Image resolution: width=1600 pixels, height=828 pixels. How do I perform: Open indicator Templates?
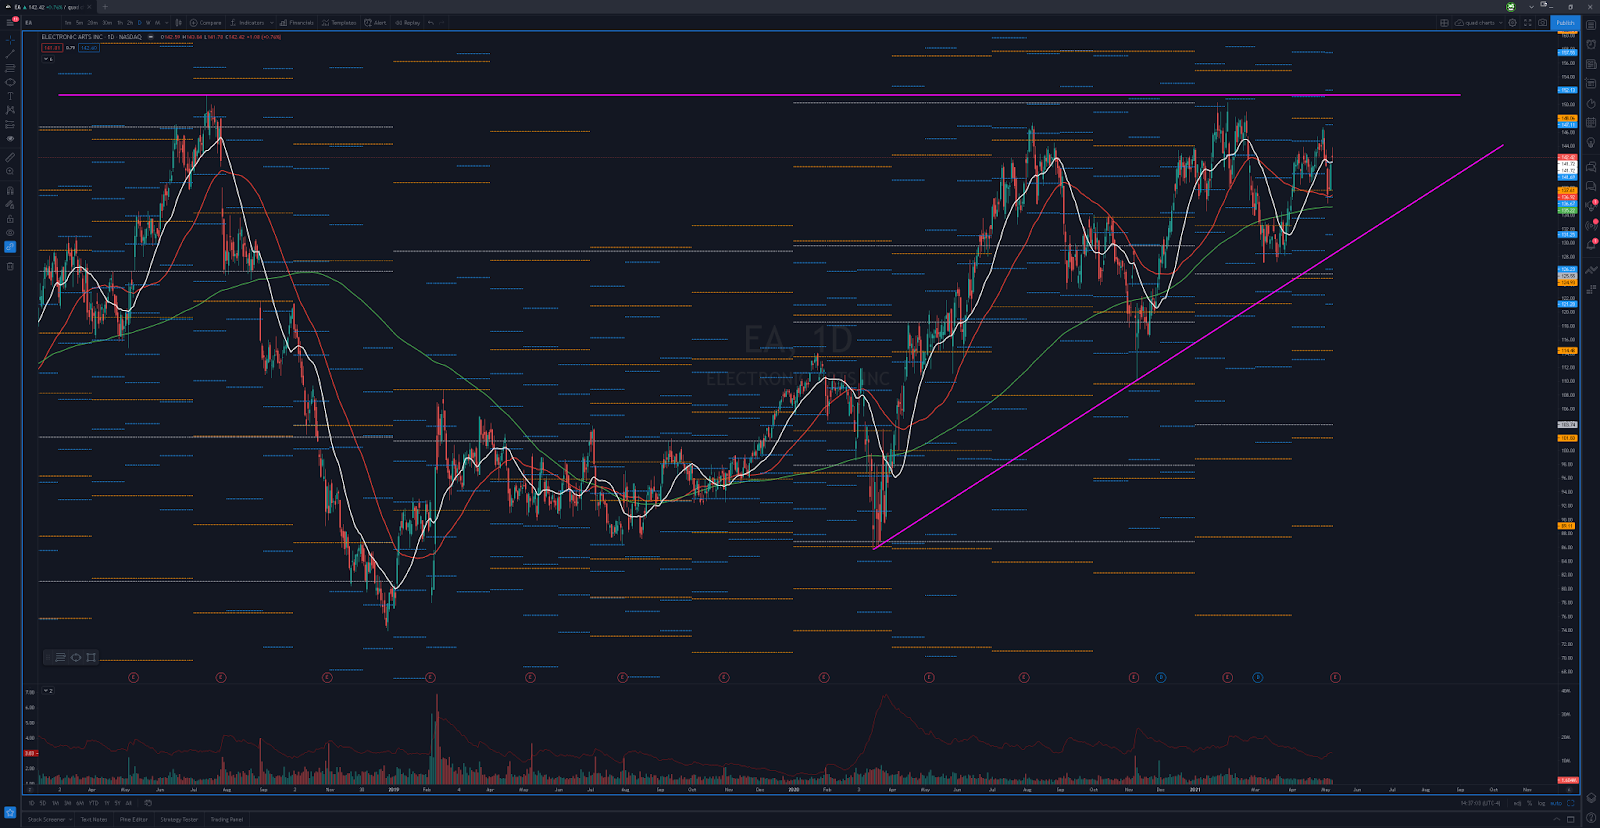[x=339, y=22]
